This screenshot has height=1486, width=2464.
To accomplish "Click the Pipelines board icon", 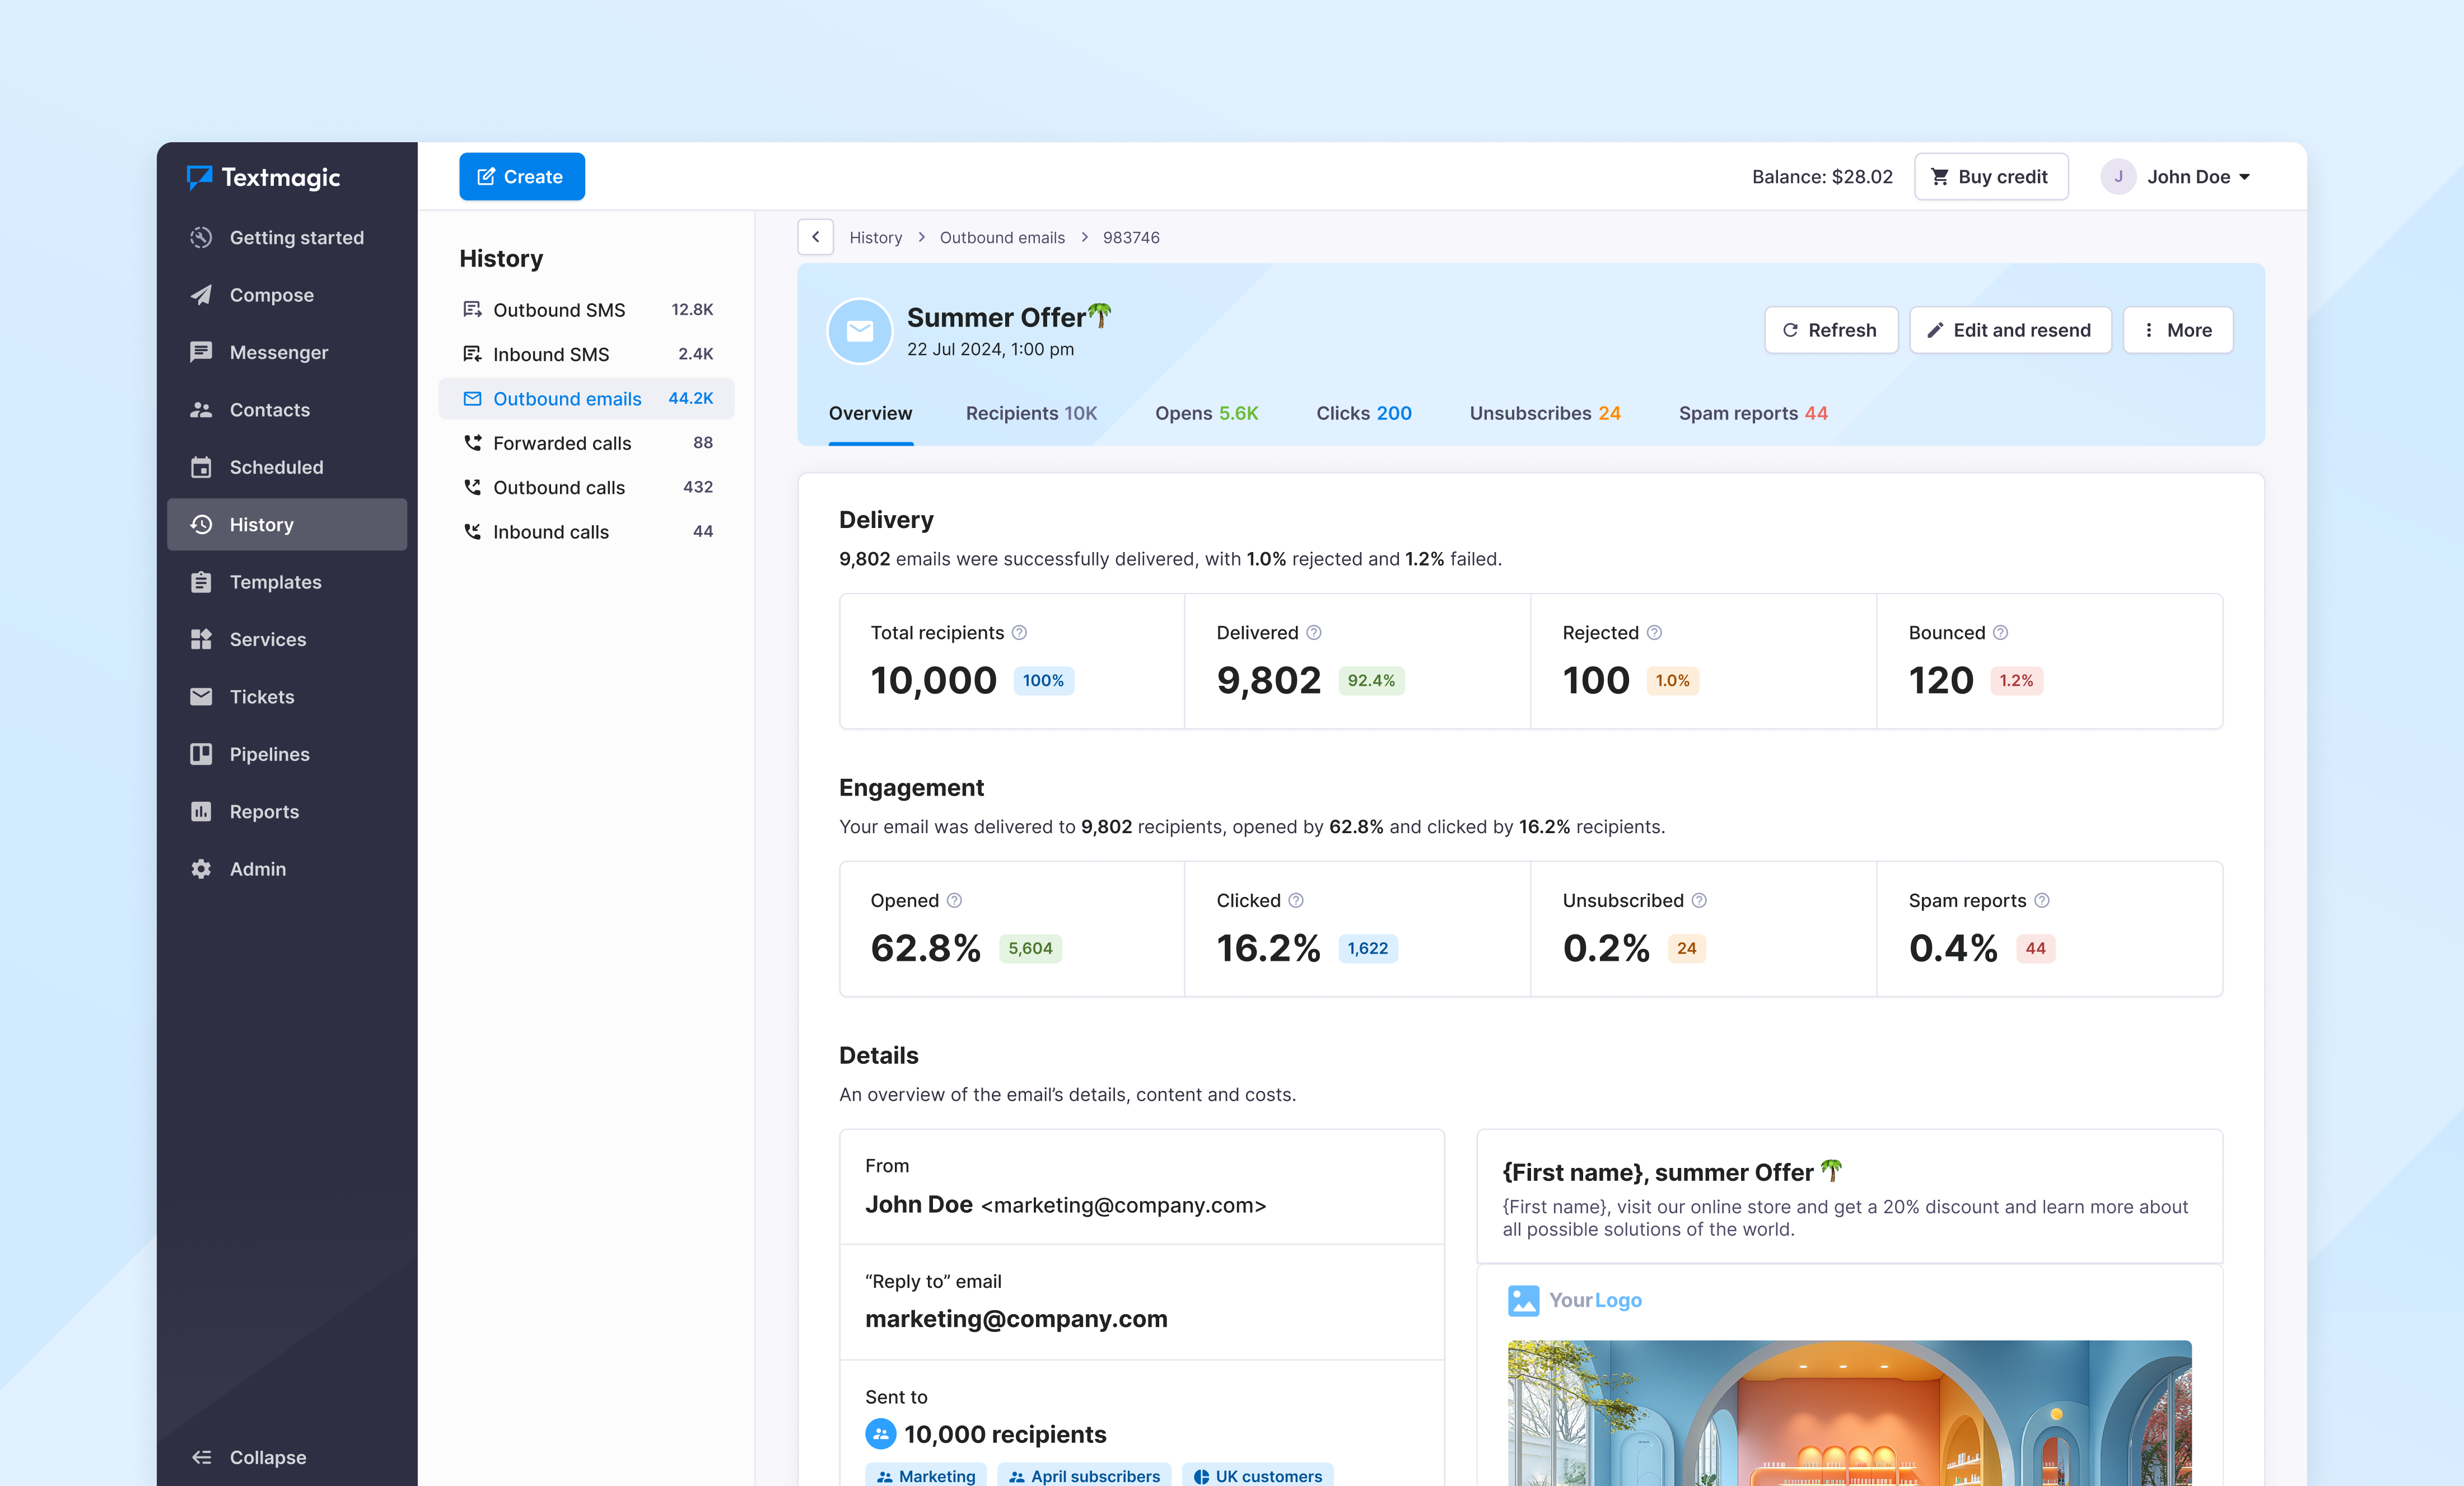I will tap(201, 754).
